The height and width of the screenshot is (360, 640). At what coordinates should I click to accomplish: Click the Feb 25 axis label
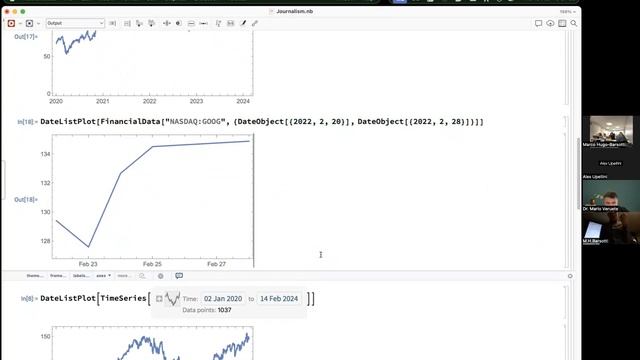pyautogui.click(x=152, y=264)
